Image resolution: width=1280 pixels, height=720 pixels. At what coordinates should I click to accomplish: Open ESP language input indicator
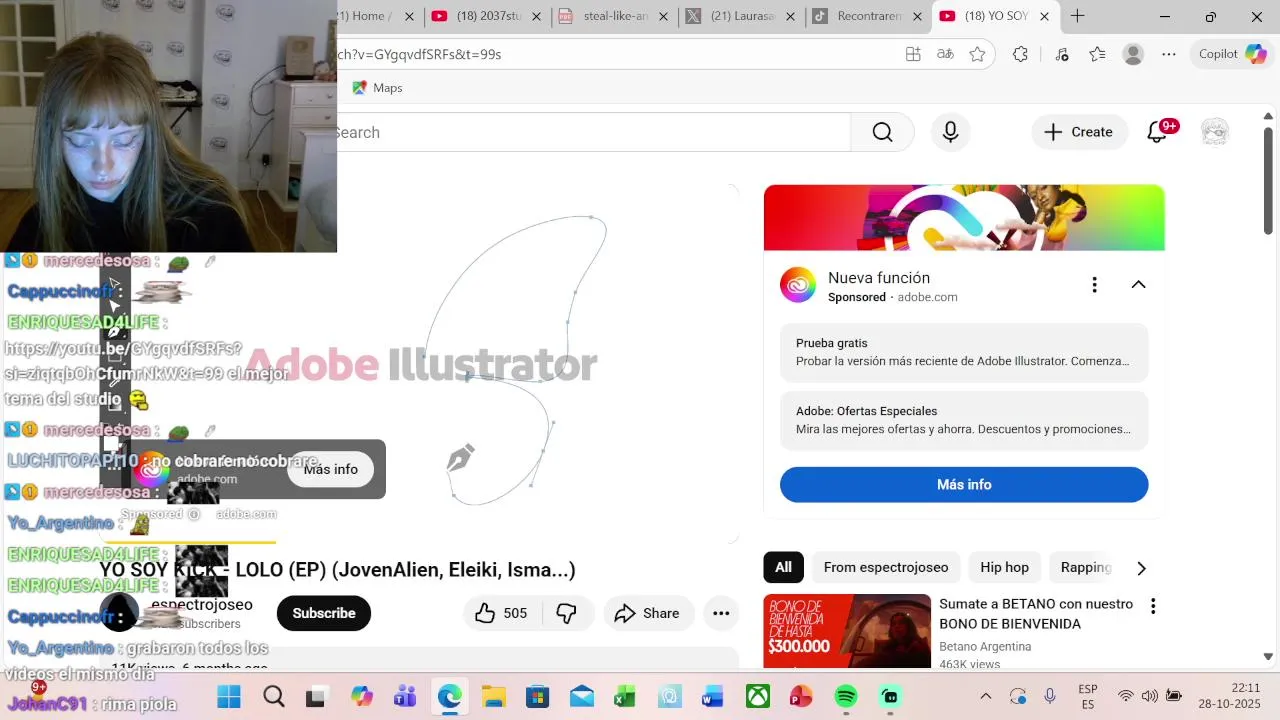[x=1088, y=696]
